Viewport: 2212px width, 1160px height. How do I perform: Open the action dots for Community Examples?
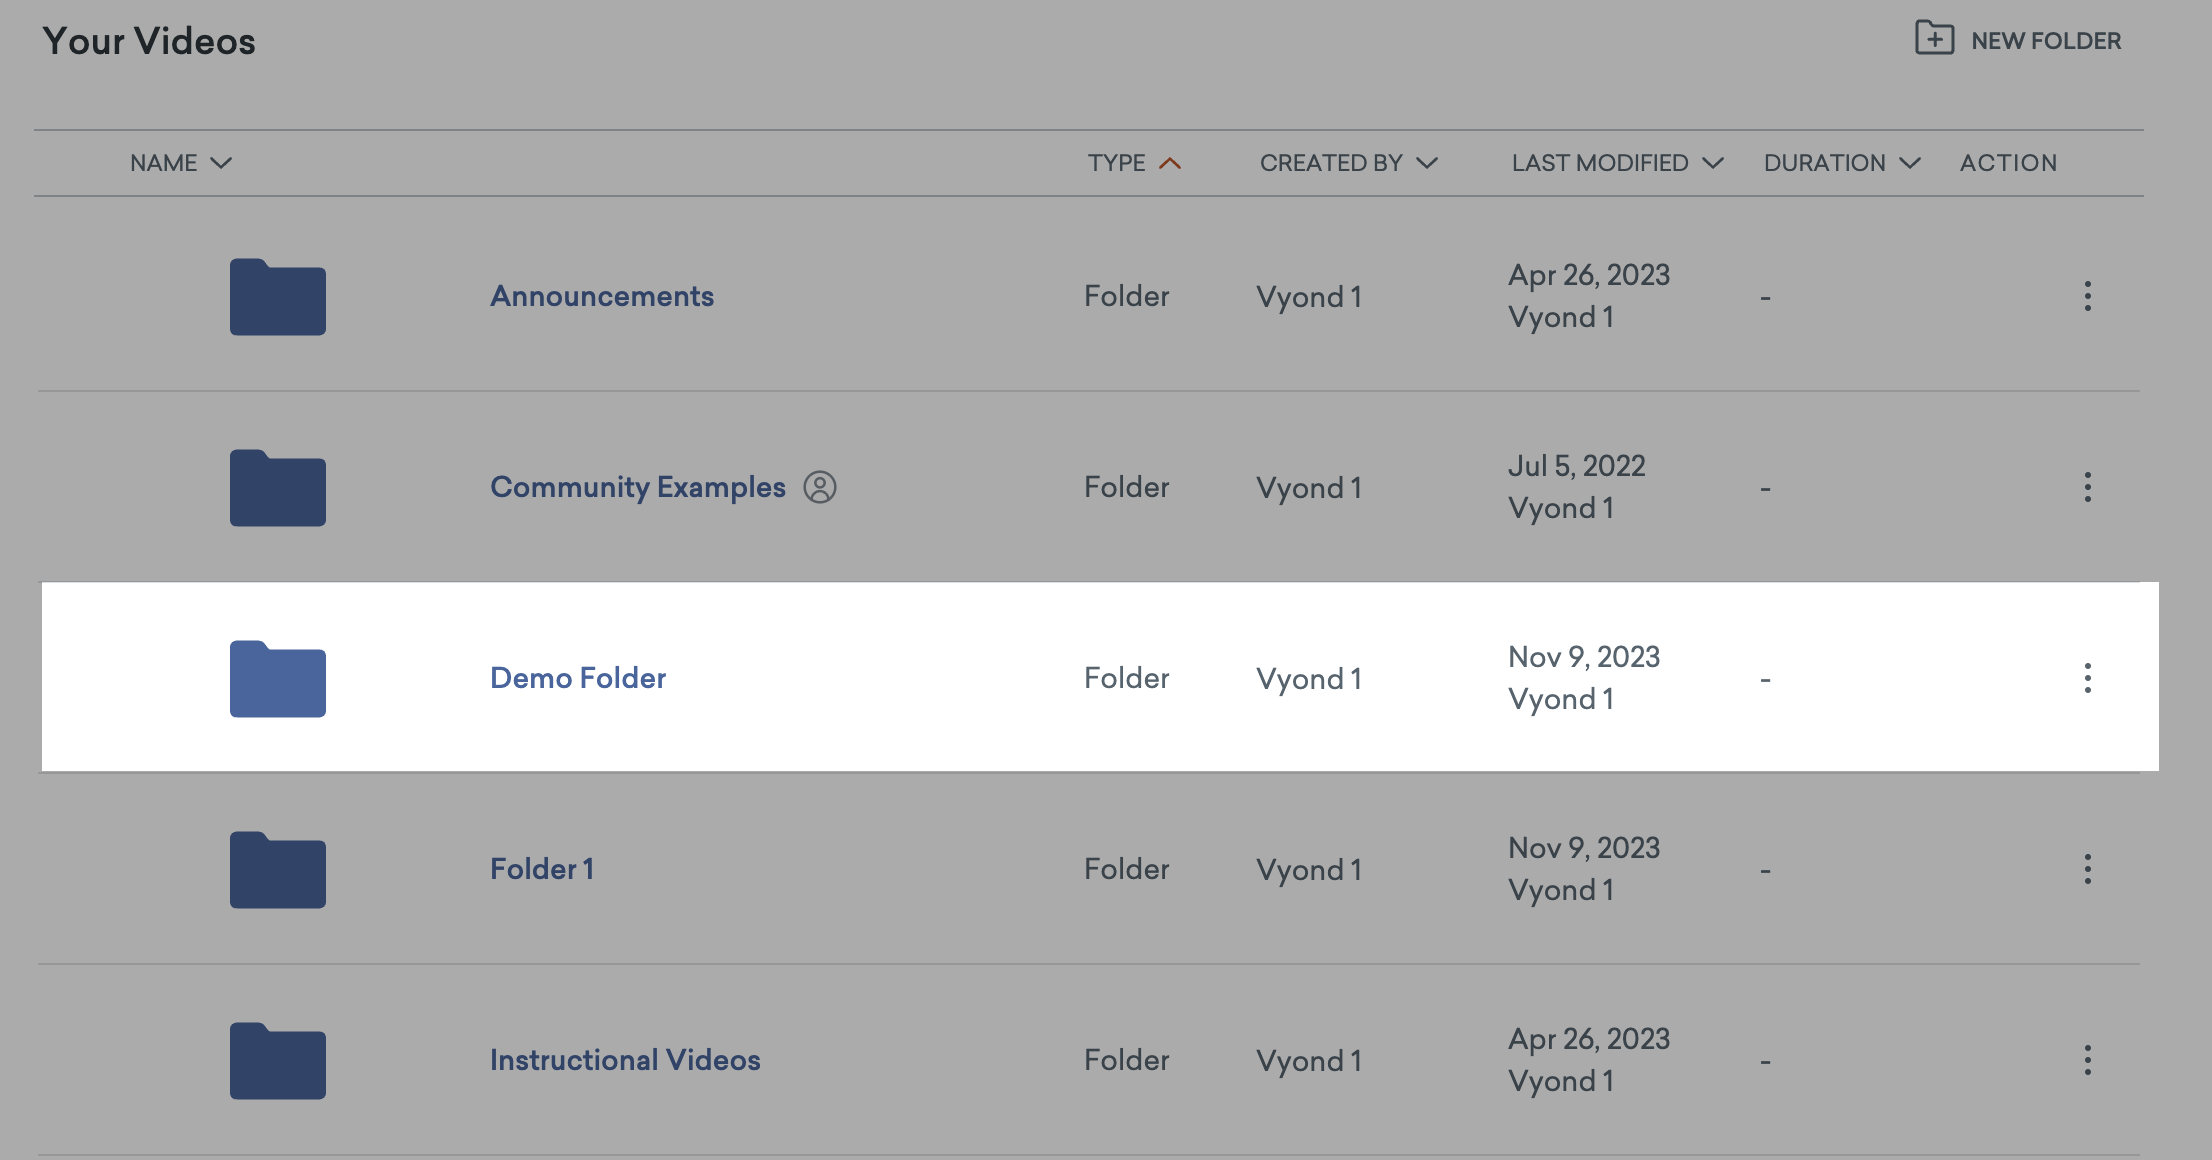(x=2088, y=487)
